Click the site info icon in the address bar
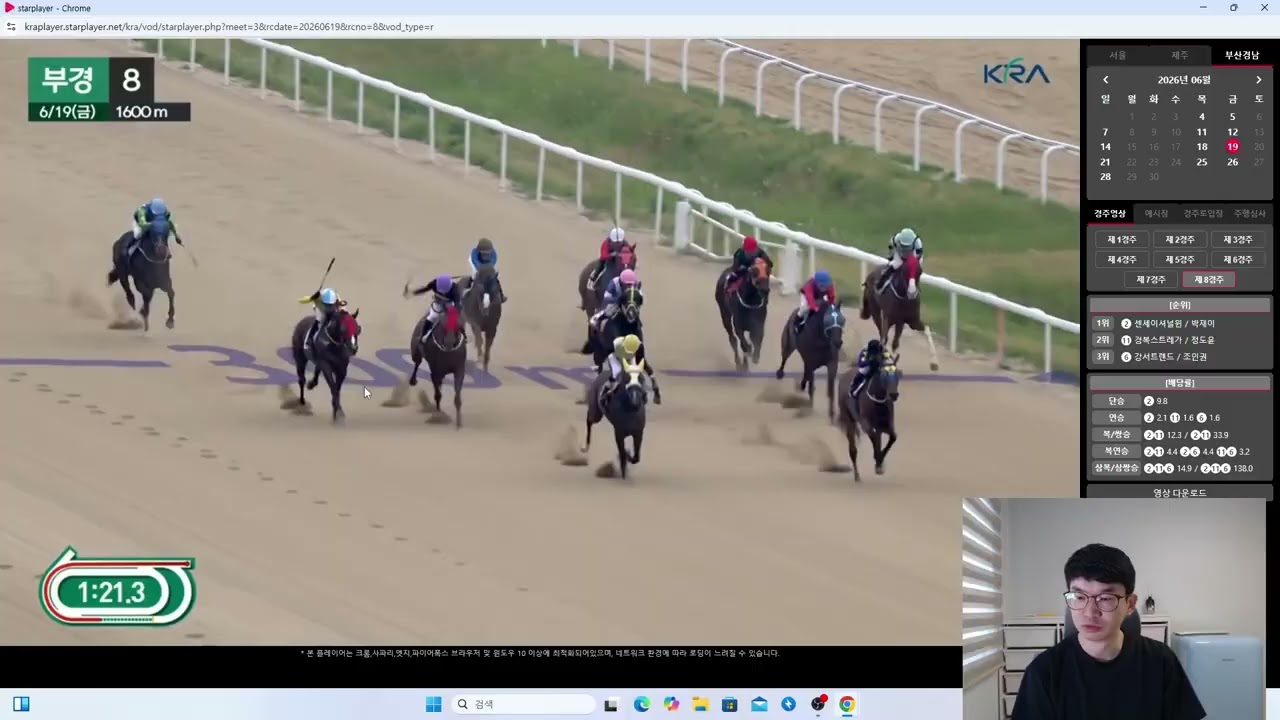Viewport: 1280px width, 720px height. tap(12, 27)
